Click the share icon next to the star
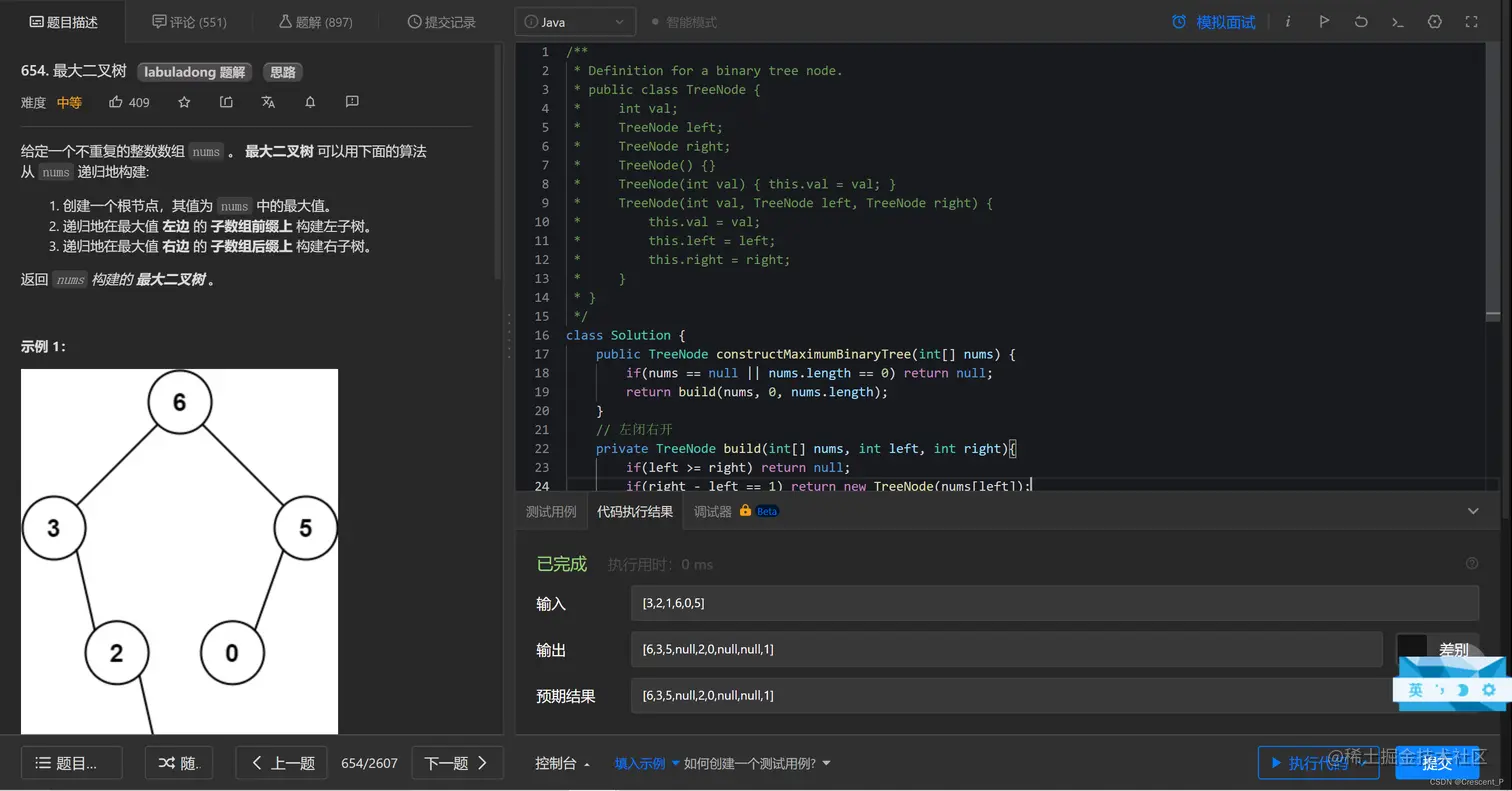Image resolution: width=1512 pixels, height=791 pixels. (x=226, y=102)
